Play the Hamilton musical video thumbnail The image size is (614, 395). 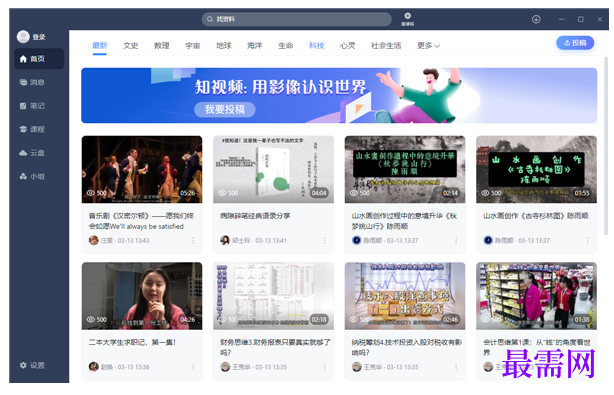(x=142, y=170)
